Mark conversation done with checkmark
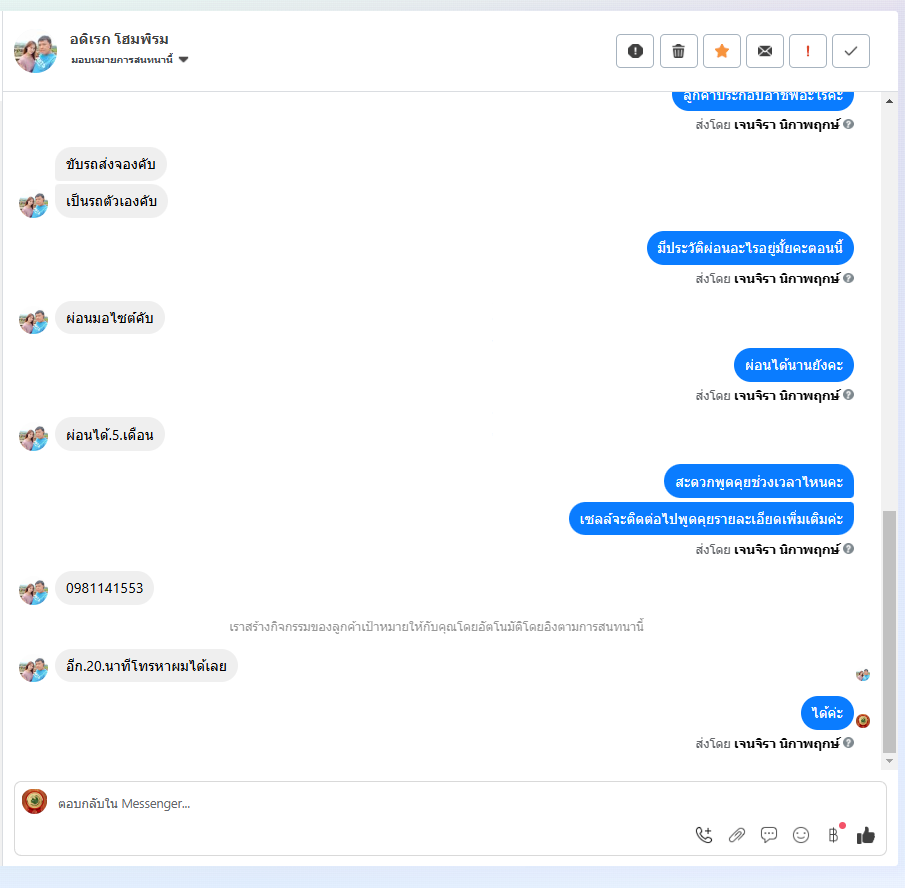 point(851,51)
